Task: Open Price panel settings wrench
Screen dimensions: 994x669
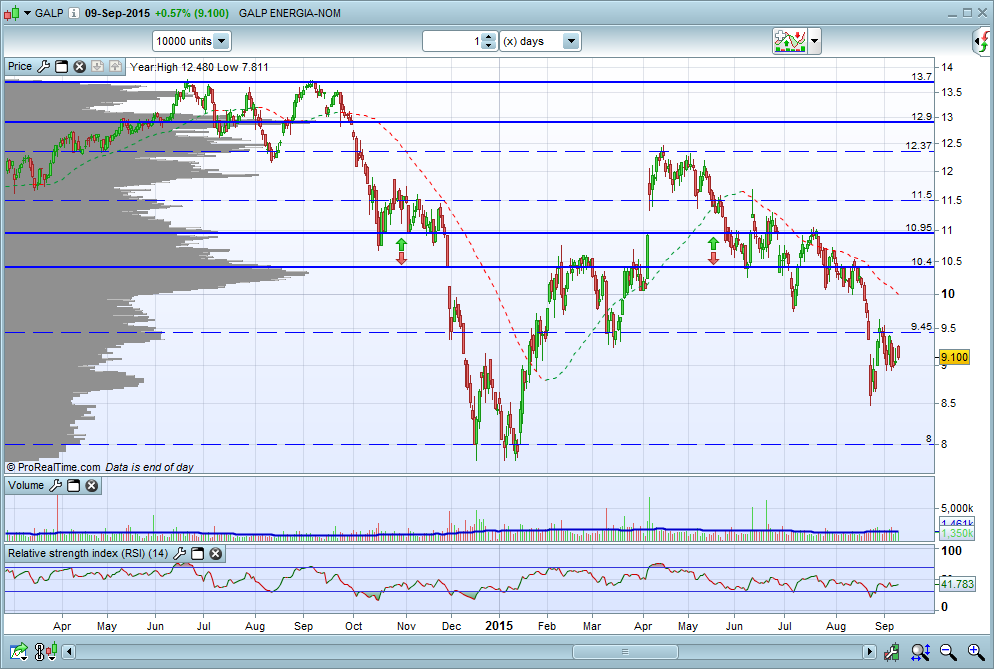Action: pos(43,67)
